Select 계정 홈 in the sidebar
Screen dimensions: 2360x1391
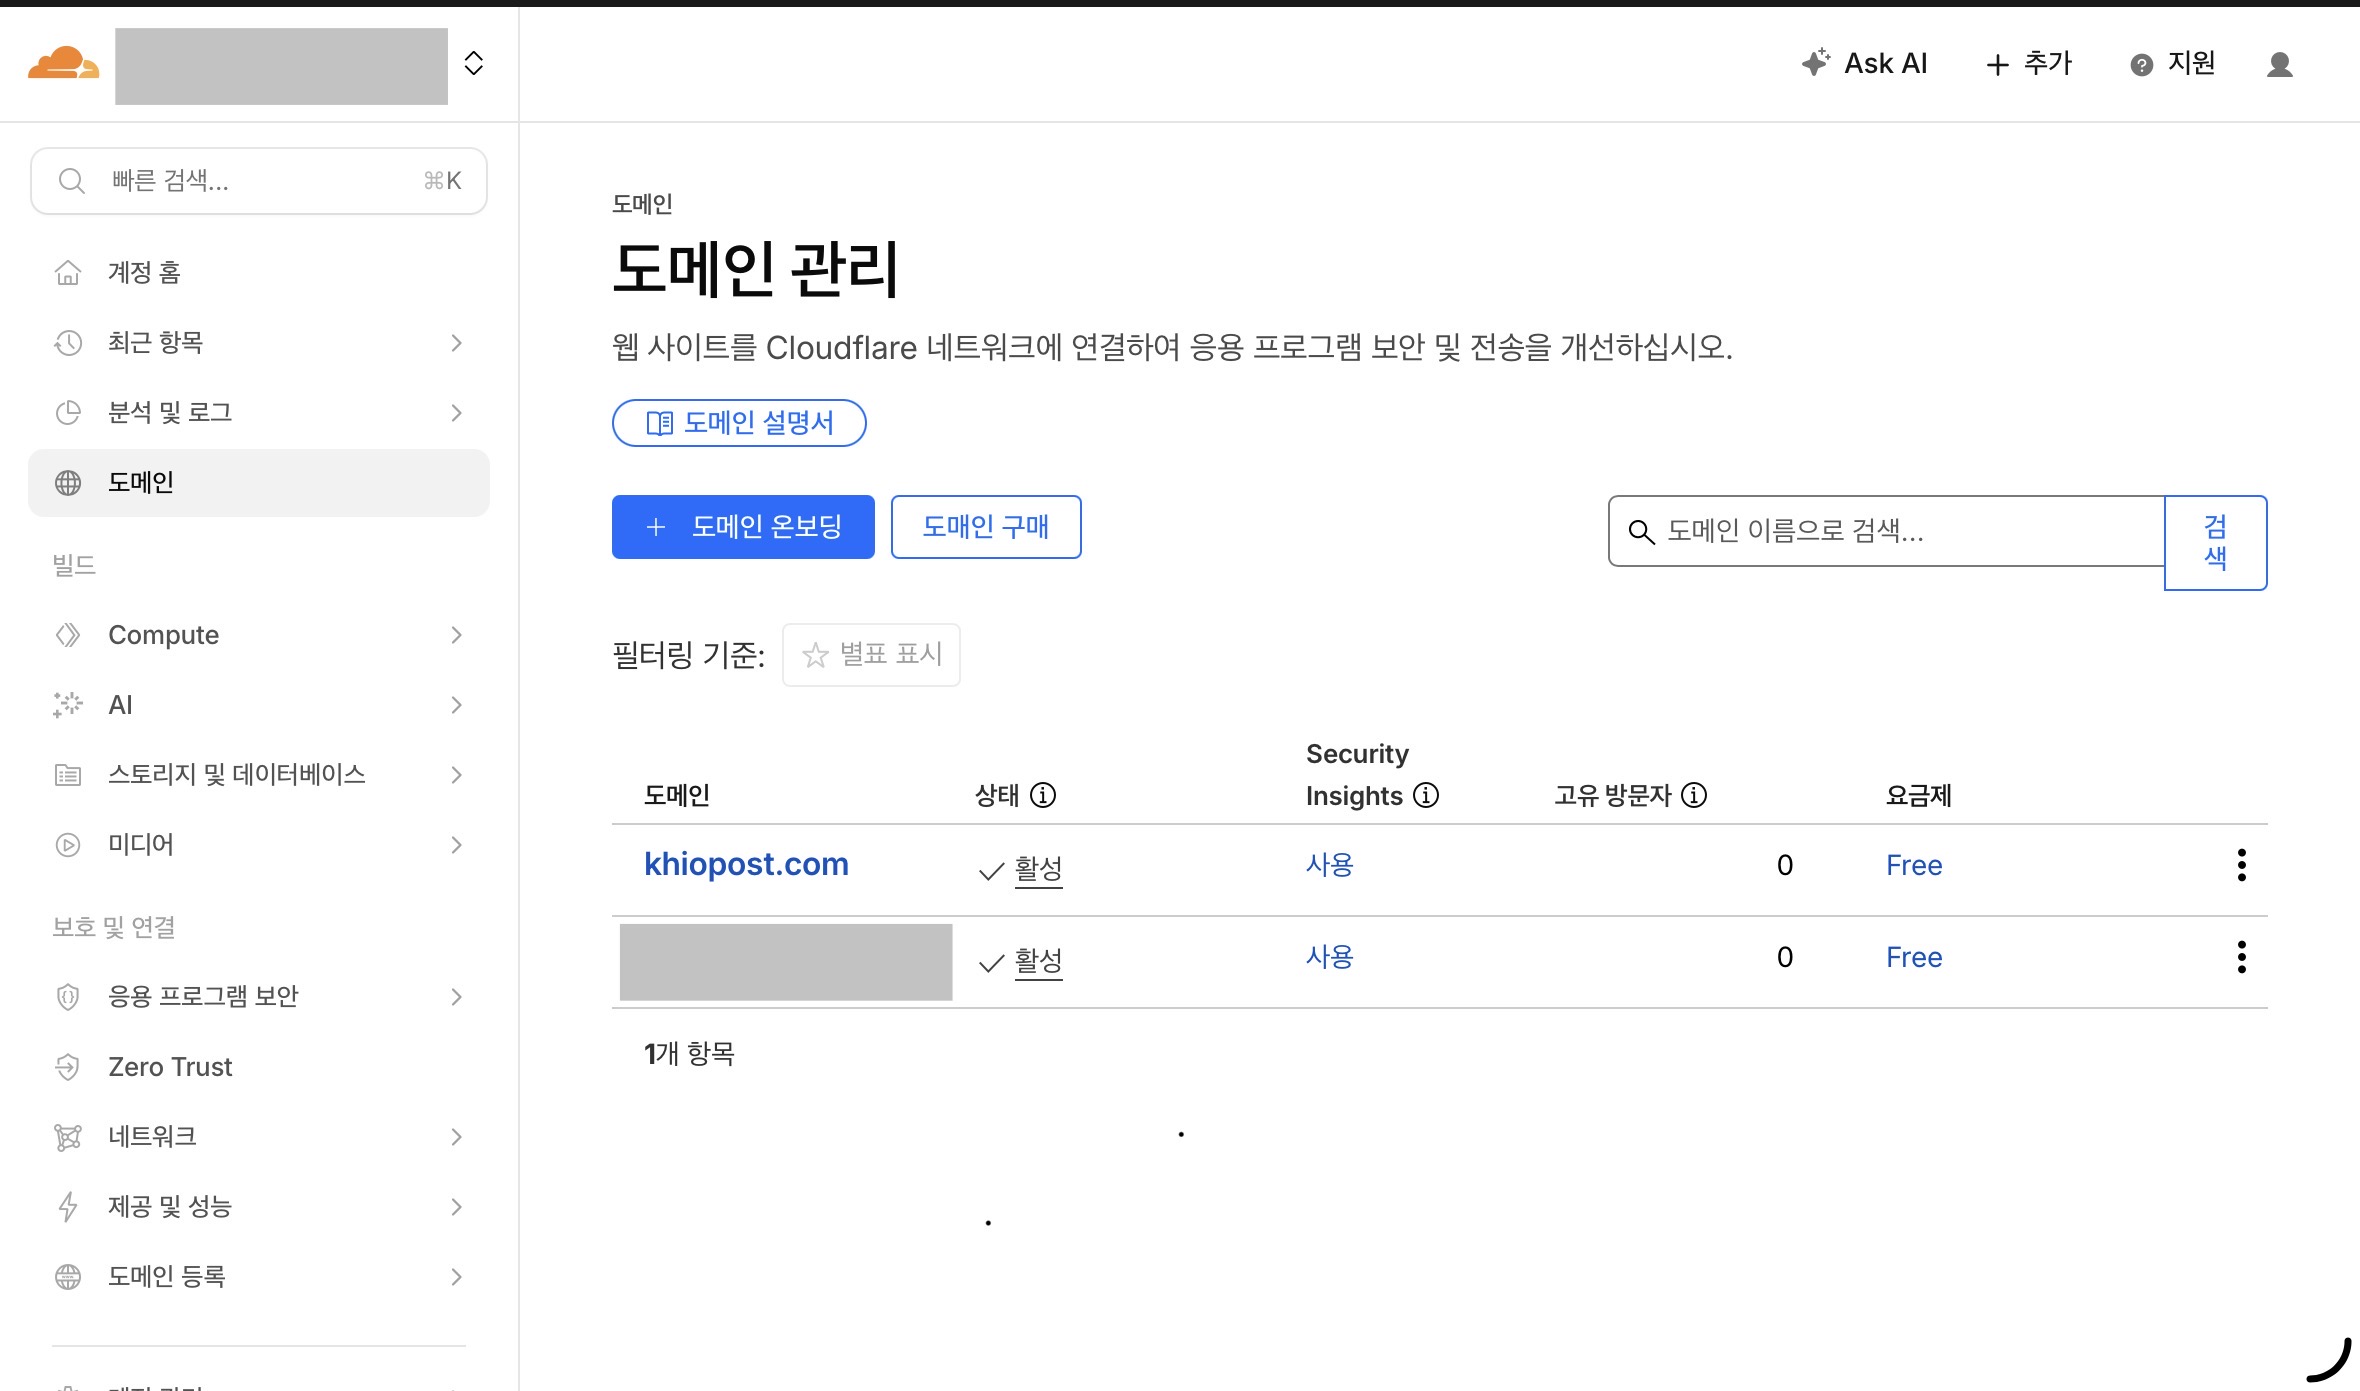click(x=143, y=272)
